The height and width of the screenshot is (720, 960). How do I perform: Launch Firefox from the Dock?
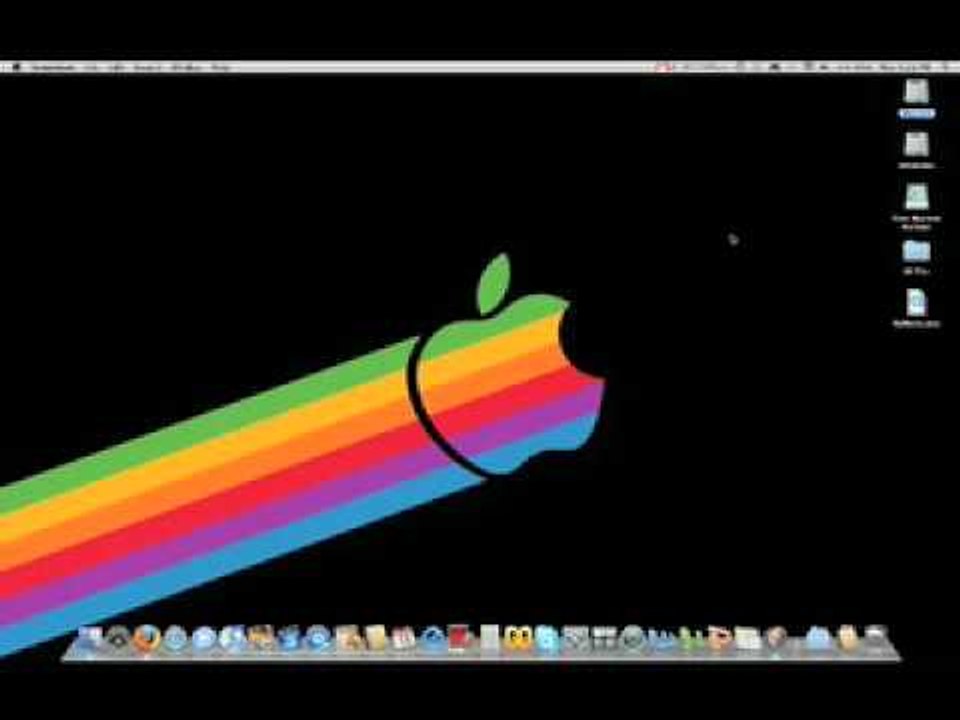(x=148, y=639)
